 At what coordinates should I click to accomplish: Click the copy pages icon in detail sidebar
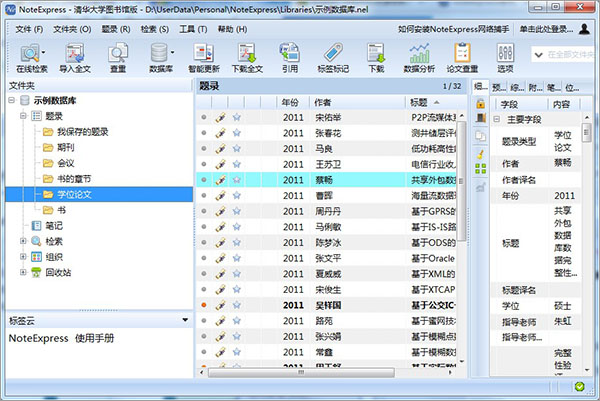pyautogui.click(x=481, y=136)
